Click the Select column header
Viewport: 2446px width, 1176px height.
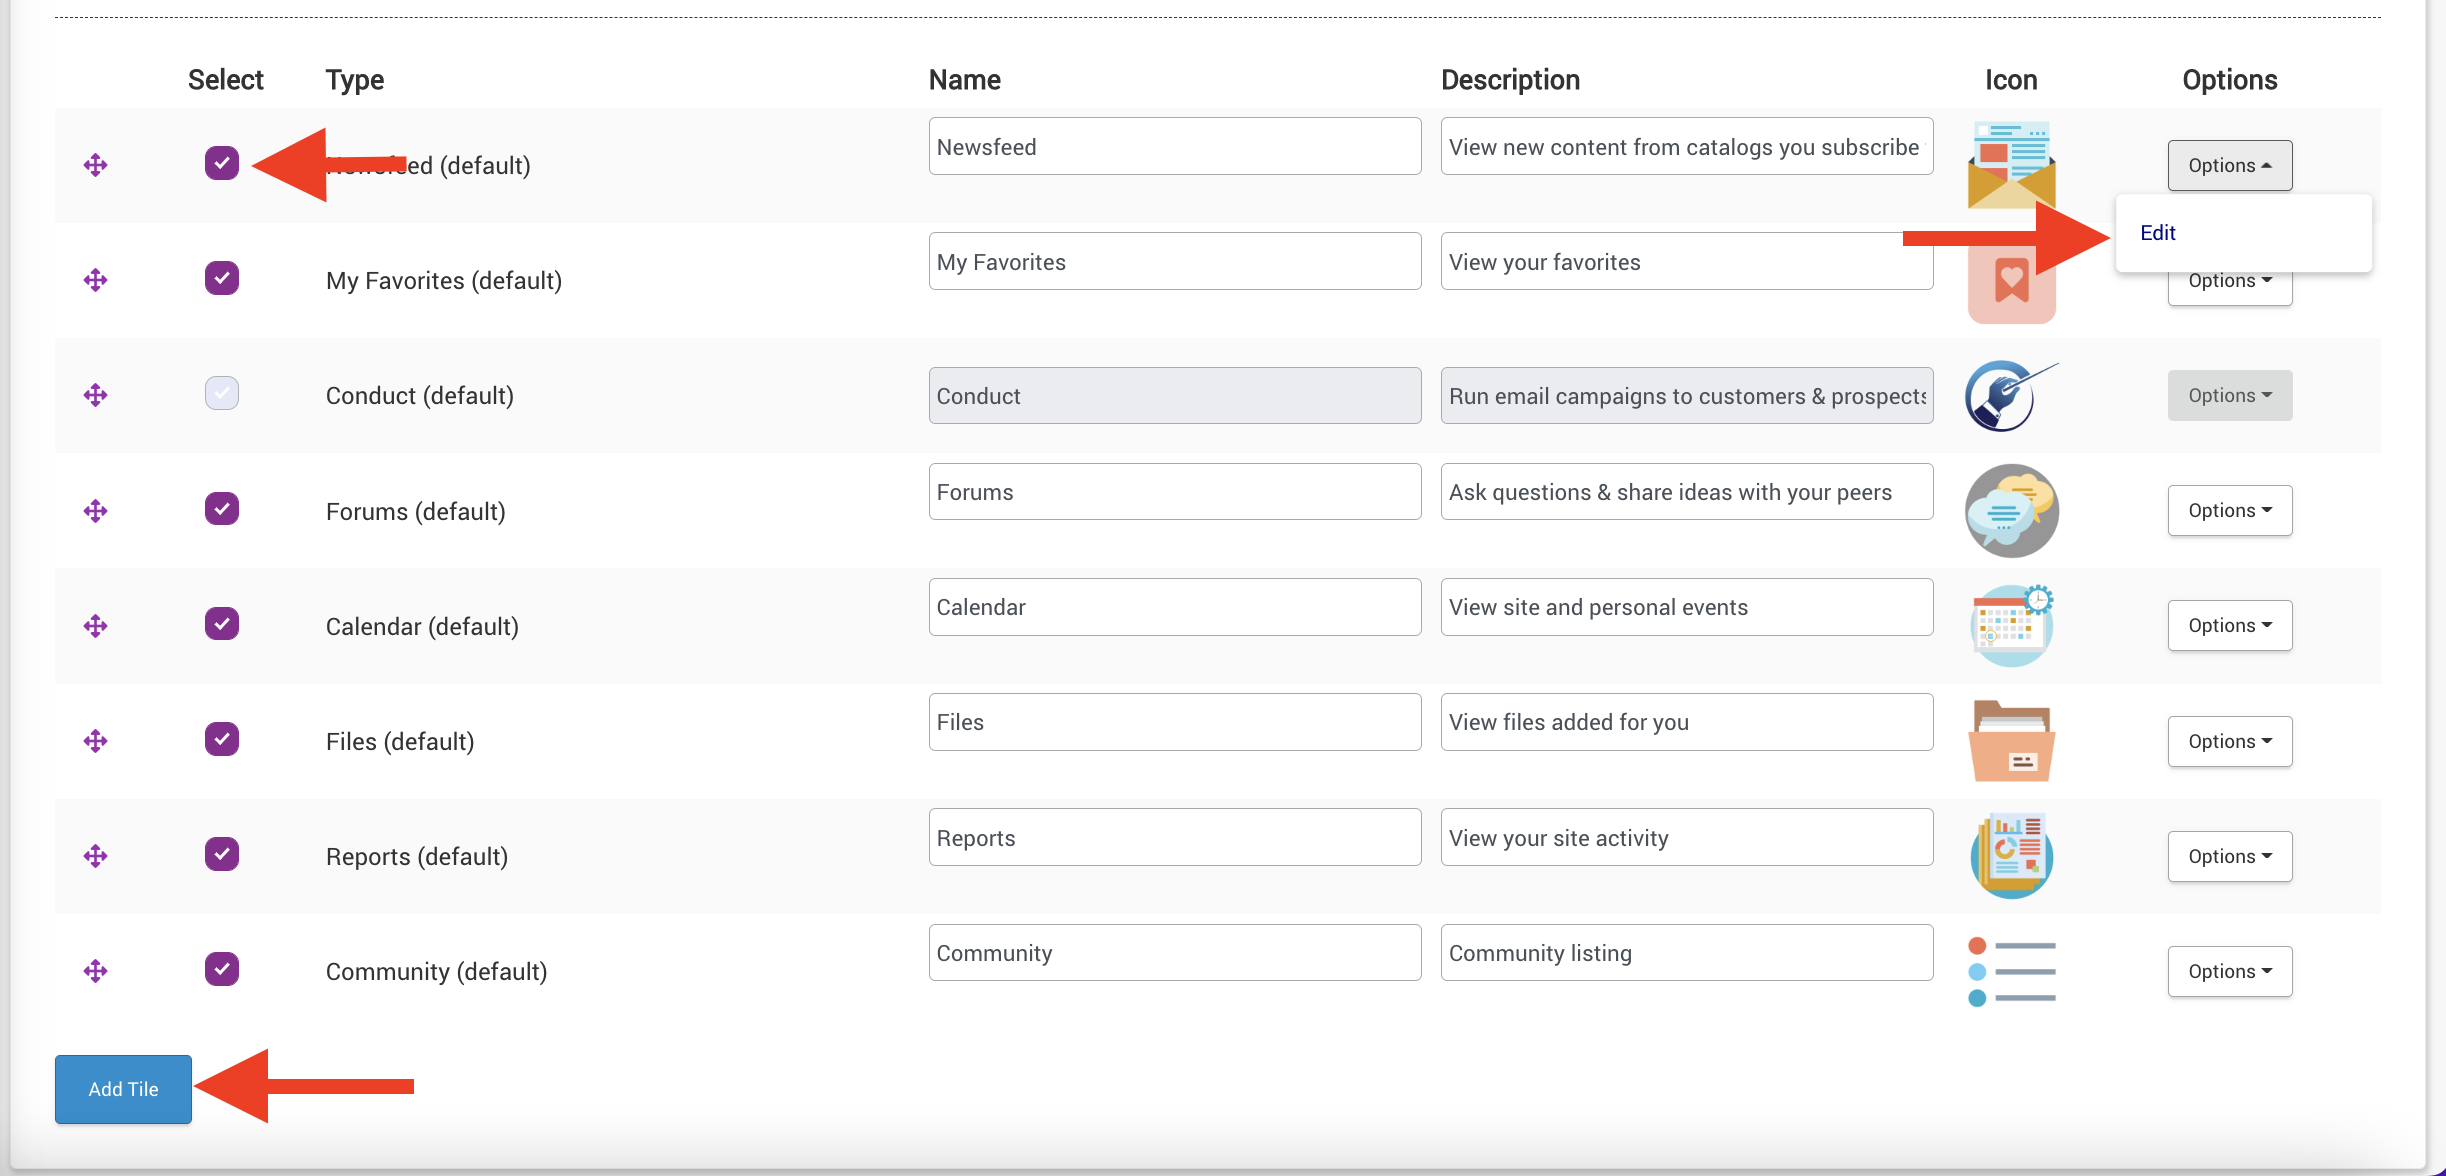click(x=225, y=80)
